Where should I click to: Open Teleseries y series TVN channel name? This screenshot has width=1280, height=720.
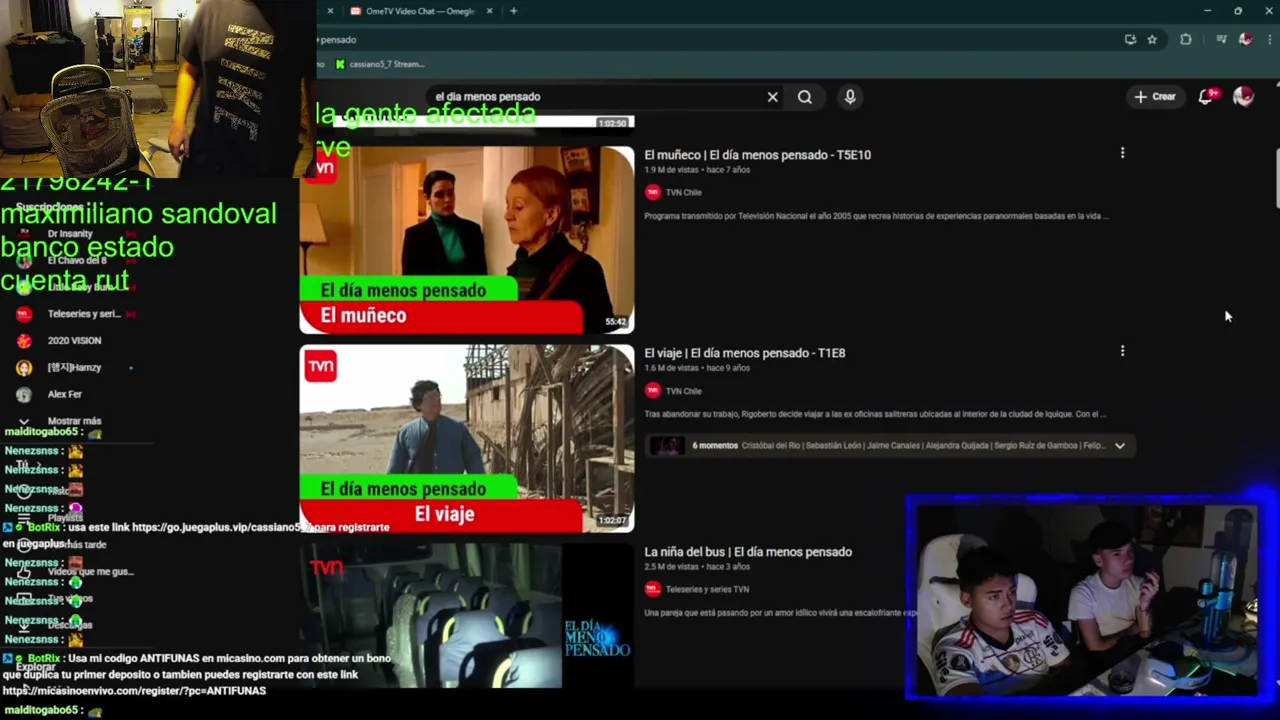coord(707,589)
